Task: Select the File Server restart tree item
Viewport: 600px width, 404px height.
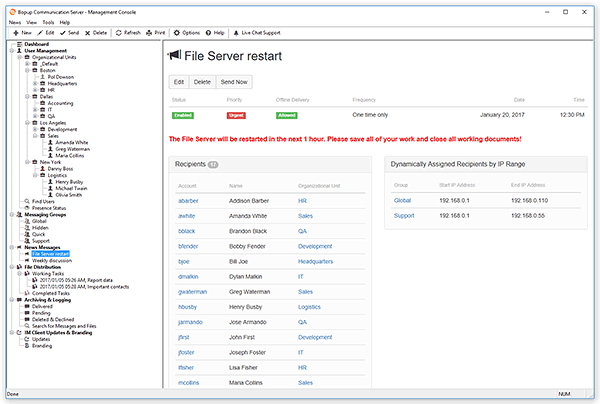Action: [x=51, y=254]
